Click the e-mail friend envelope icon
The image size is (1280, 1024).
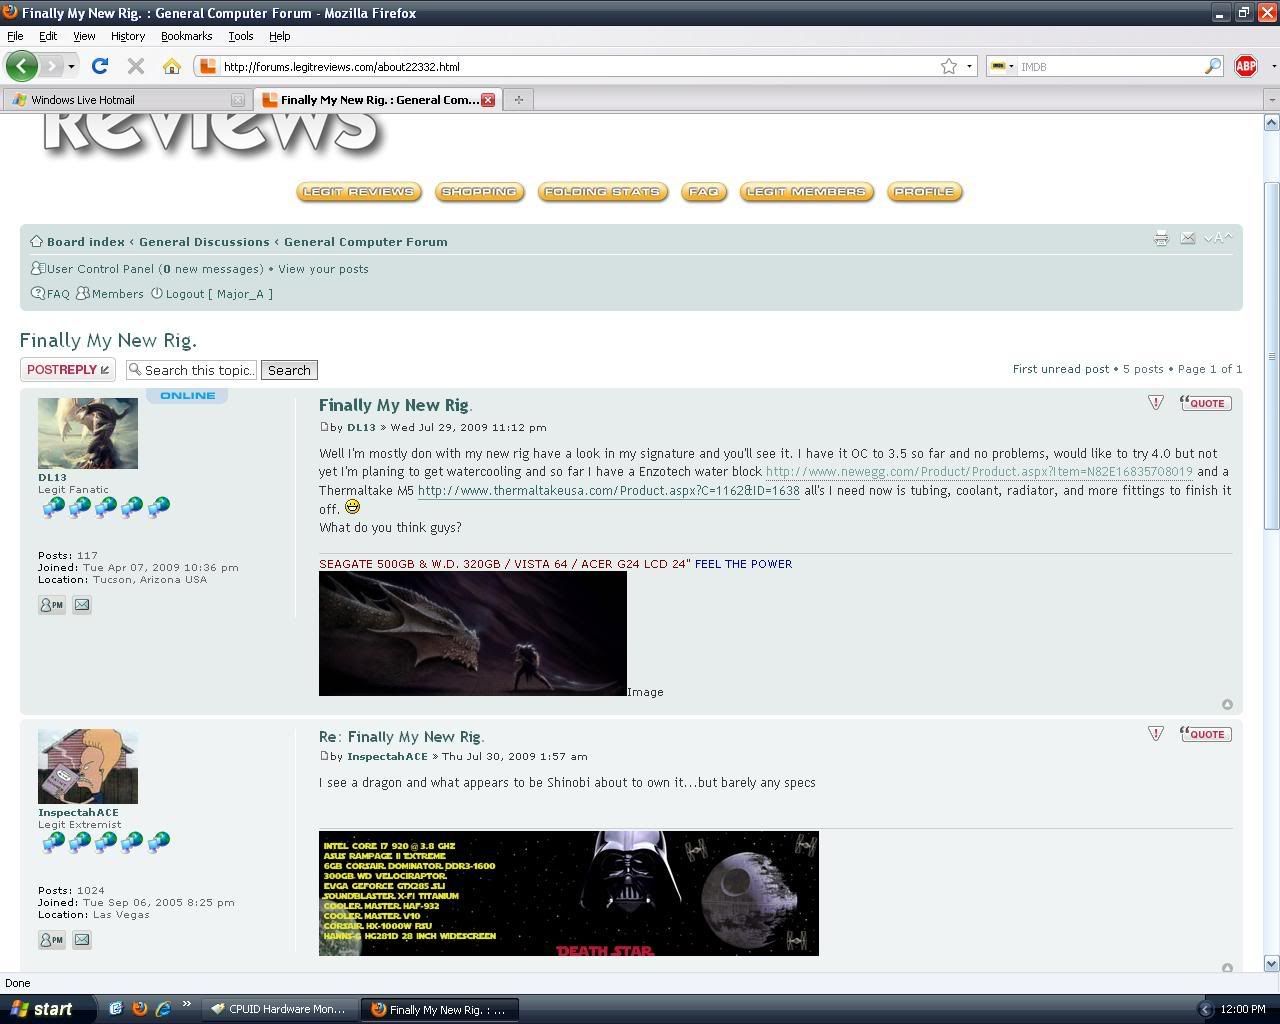pos(1187,238)
